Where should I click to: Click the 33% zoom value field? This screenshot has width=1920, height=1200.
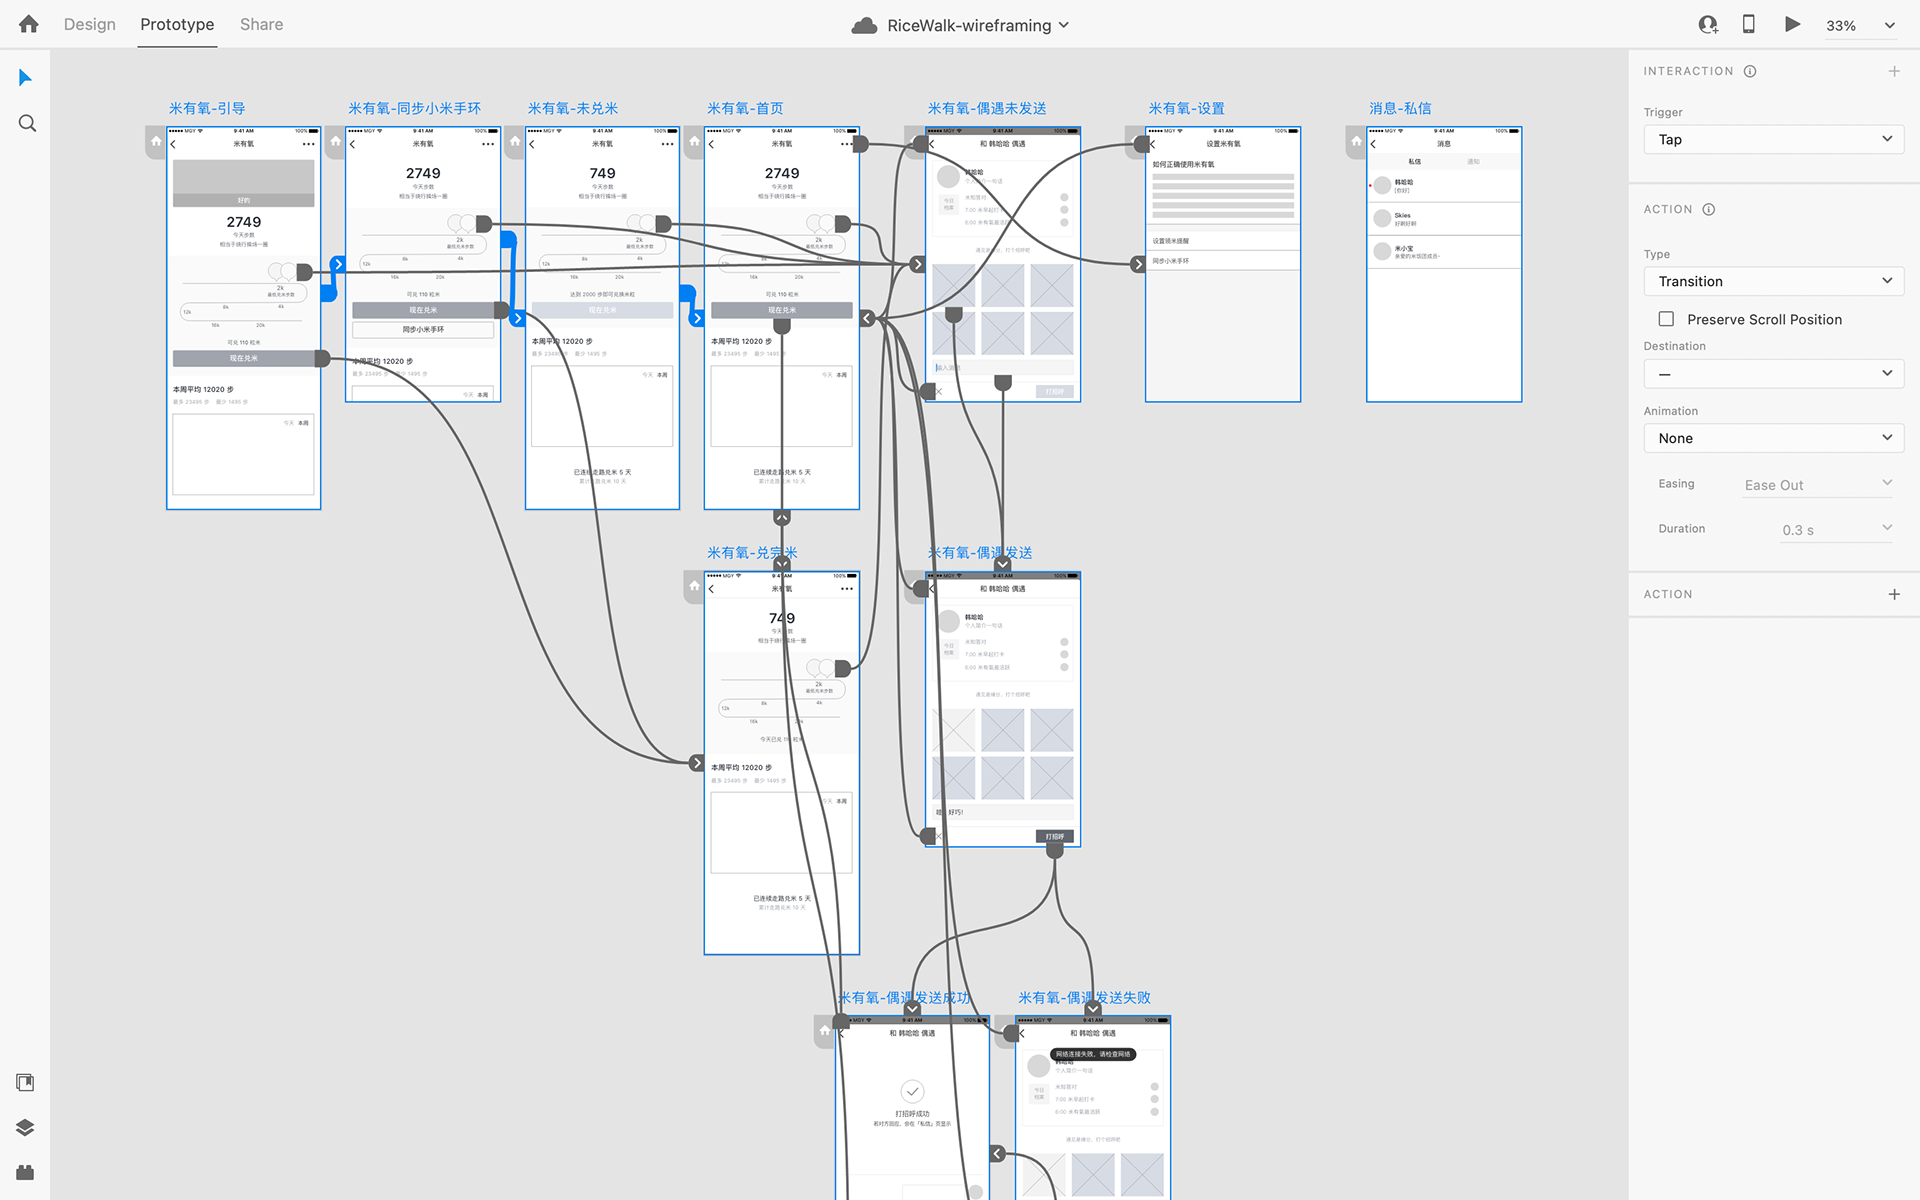click(x=1841, y=26)
